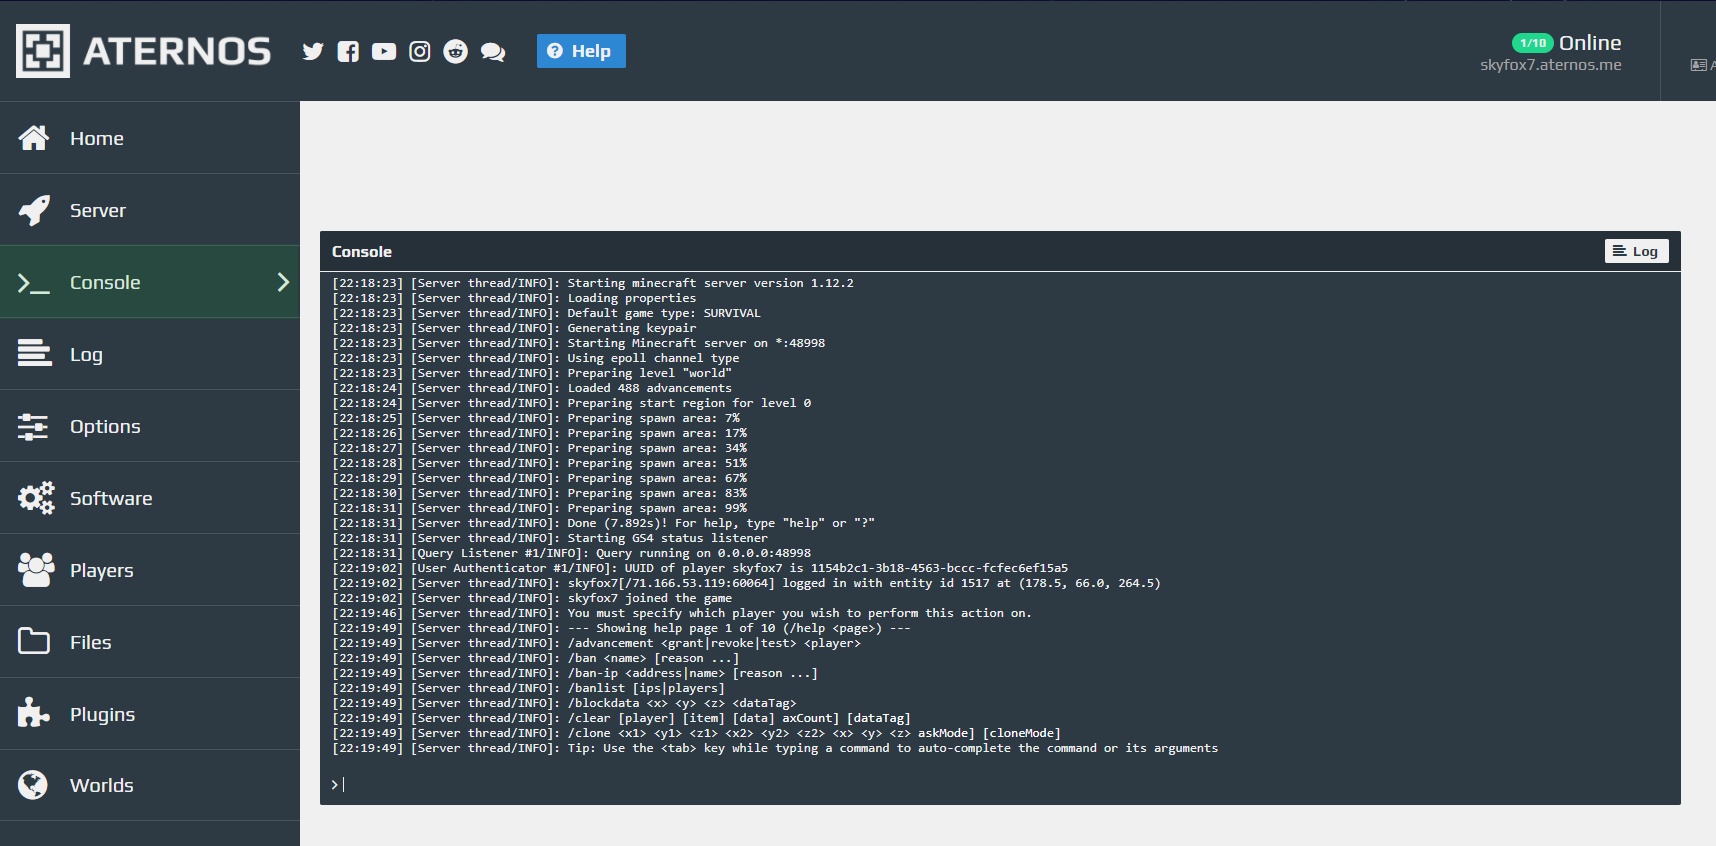Click the 'Starting minecraft server version 1.12.2' line
The image size is (1716, 846).
(593, 283)
